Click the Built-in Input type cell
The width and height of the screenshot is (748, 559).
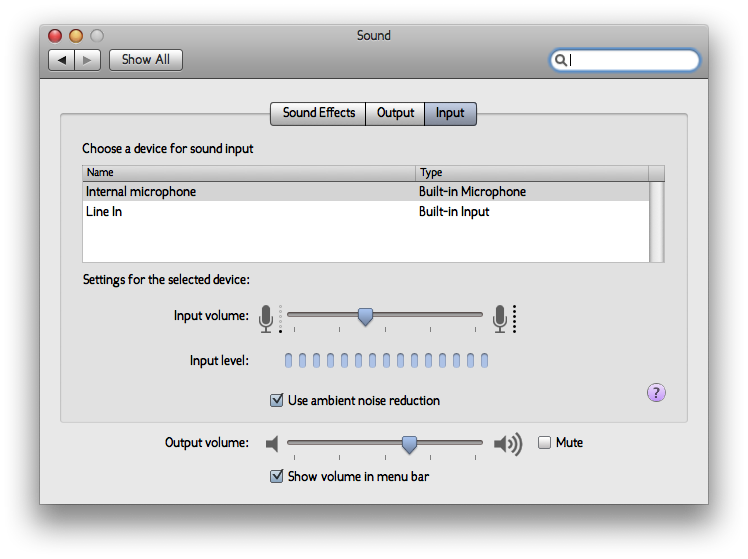[454, 211]
